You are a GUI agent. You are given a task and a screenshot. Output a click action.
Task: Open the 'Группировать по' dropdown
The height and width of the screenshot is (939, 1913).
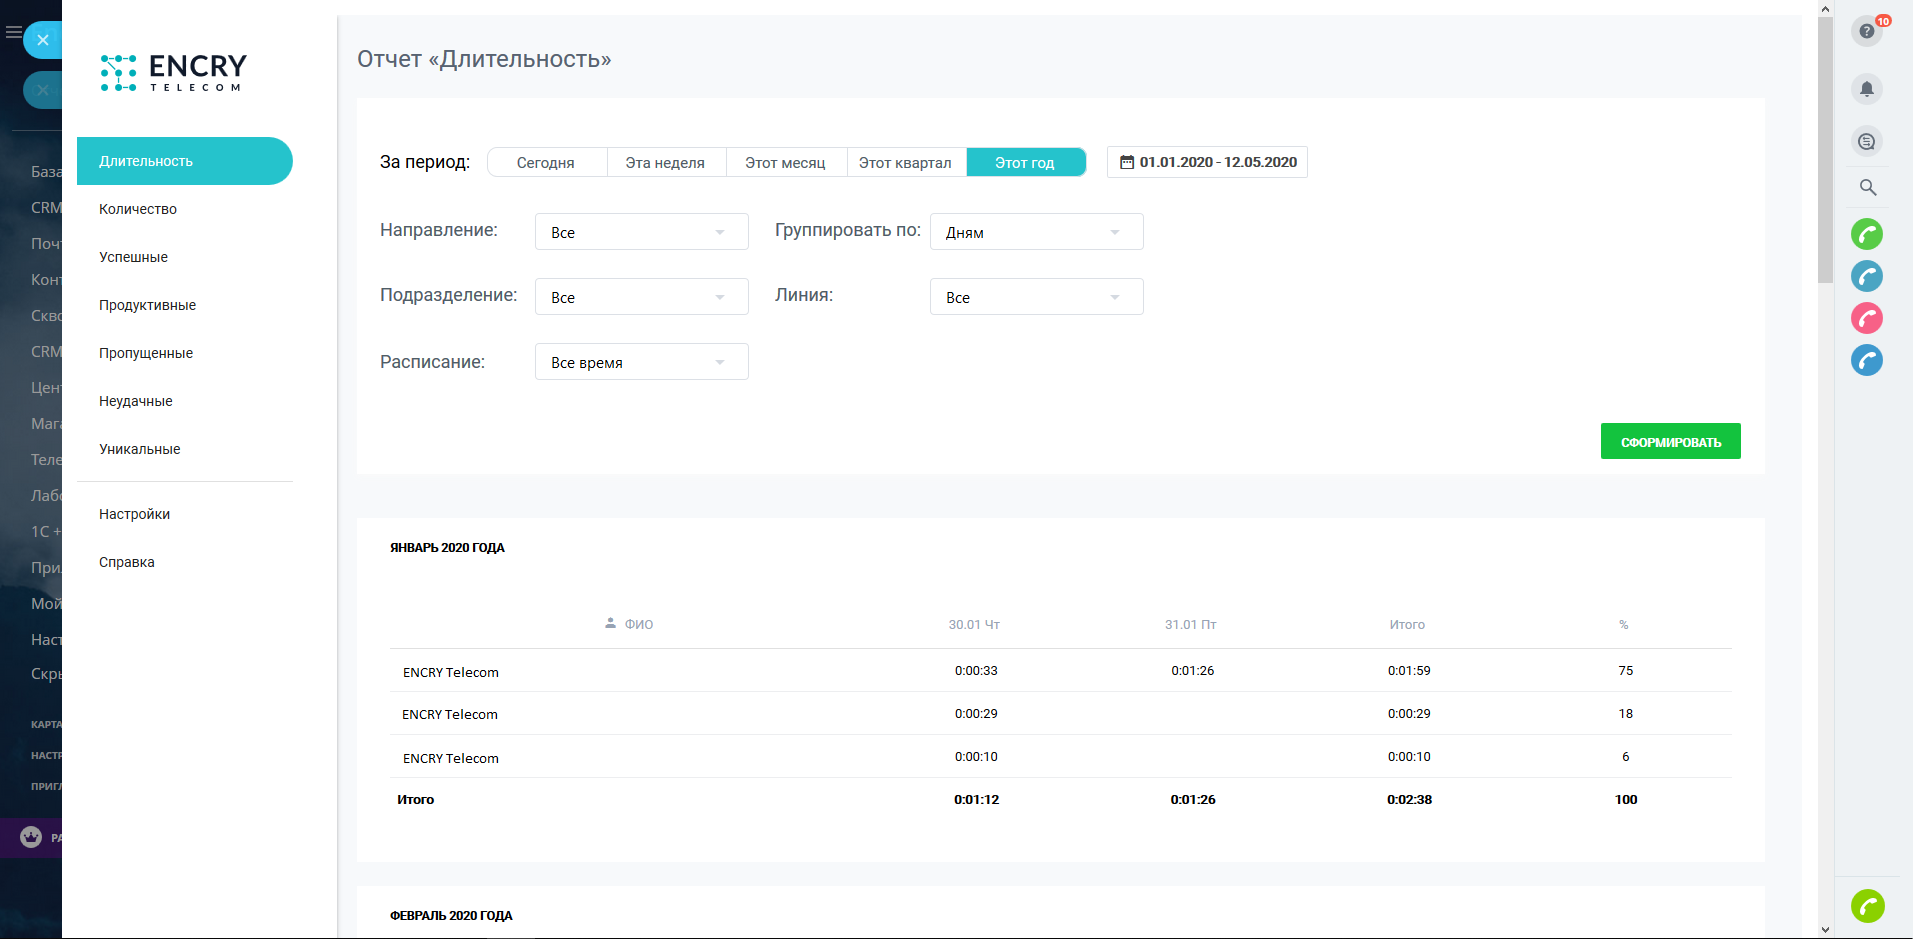pos(1036,232)
